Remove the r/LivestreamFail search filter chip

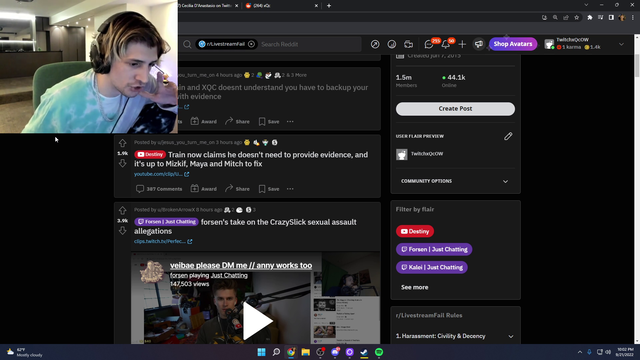coord(251,44)
